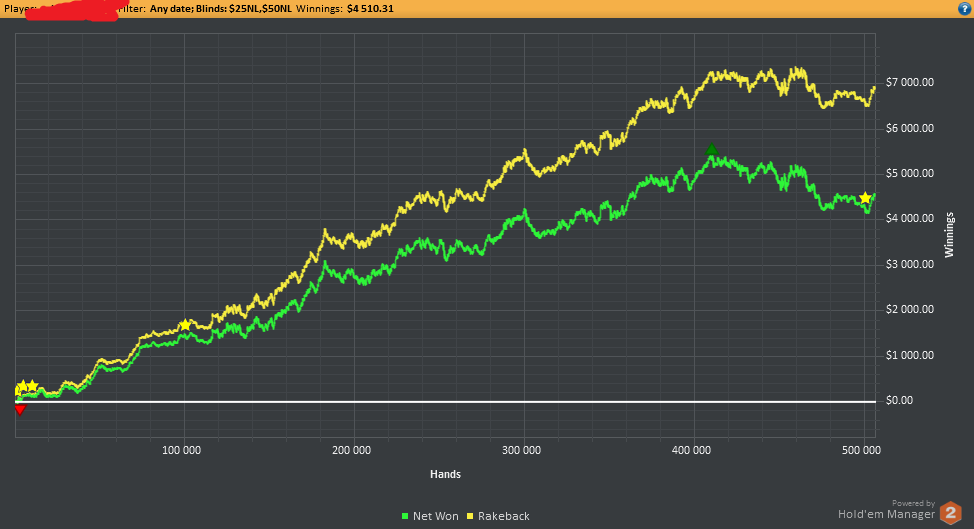Click the 300 000 x-axis label

click(x=521, y=450)
